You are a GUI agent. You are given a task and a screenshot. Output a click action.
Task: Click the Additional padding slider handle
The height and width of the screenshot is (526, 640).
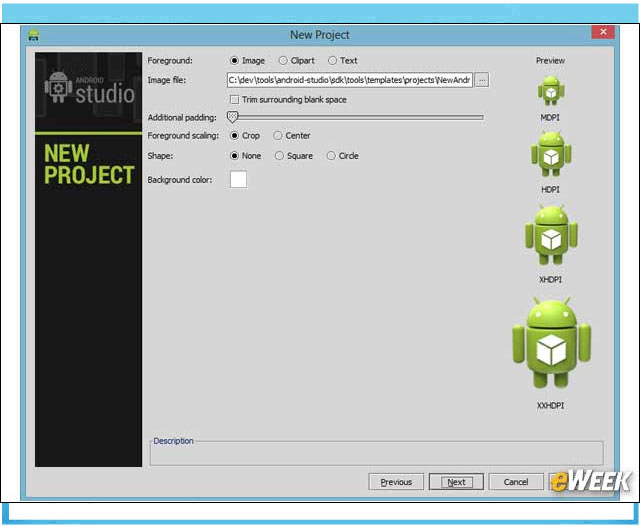[232, 117]
